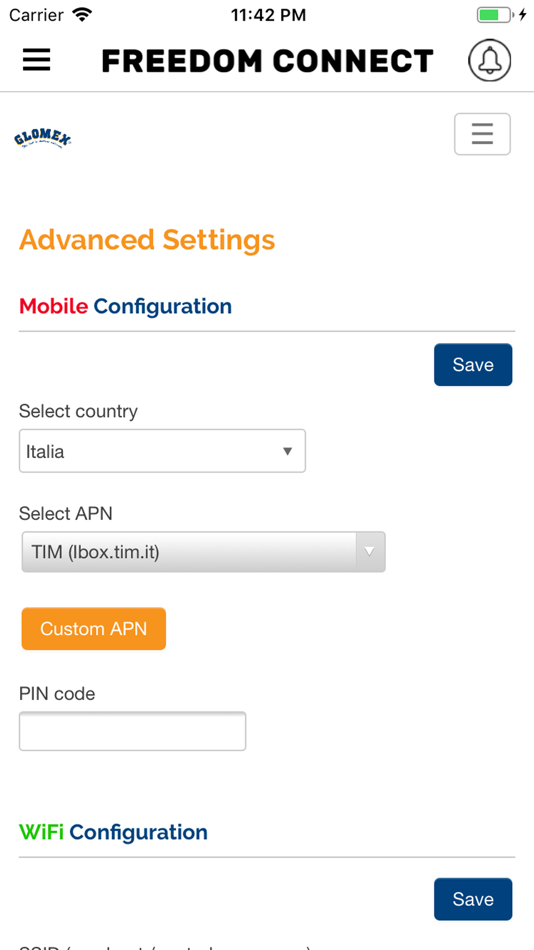Tap the Wi-Fi status icon in the status bar
Image resolution: width=534 pixels, height=950 pixels.
(81, 14)
